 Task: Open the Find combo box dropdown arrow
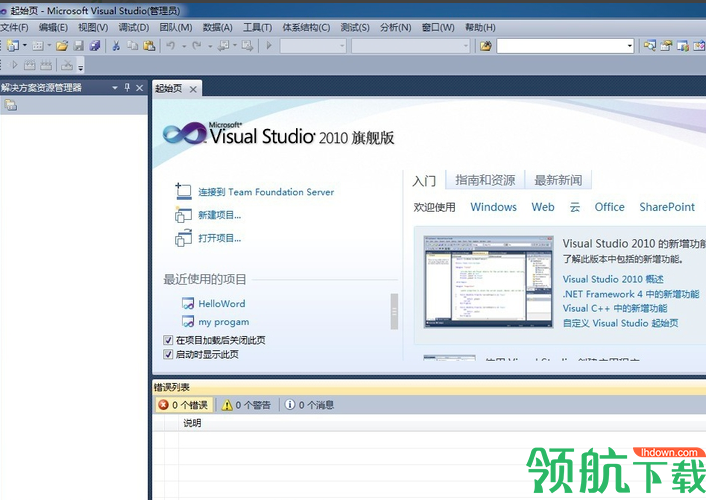(x=630, y=45)
